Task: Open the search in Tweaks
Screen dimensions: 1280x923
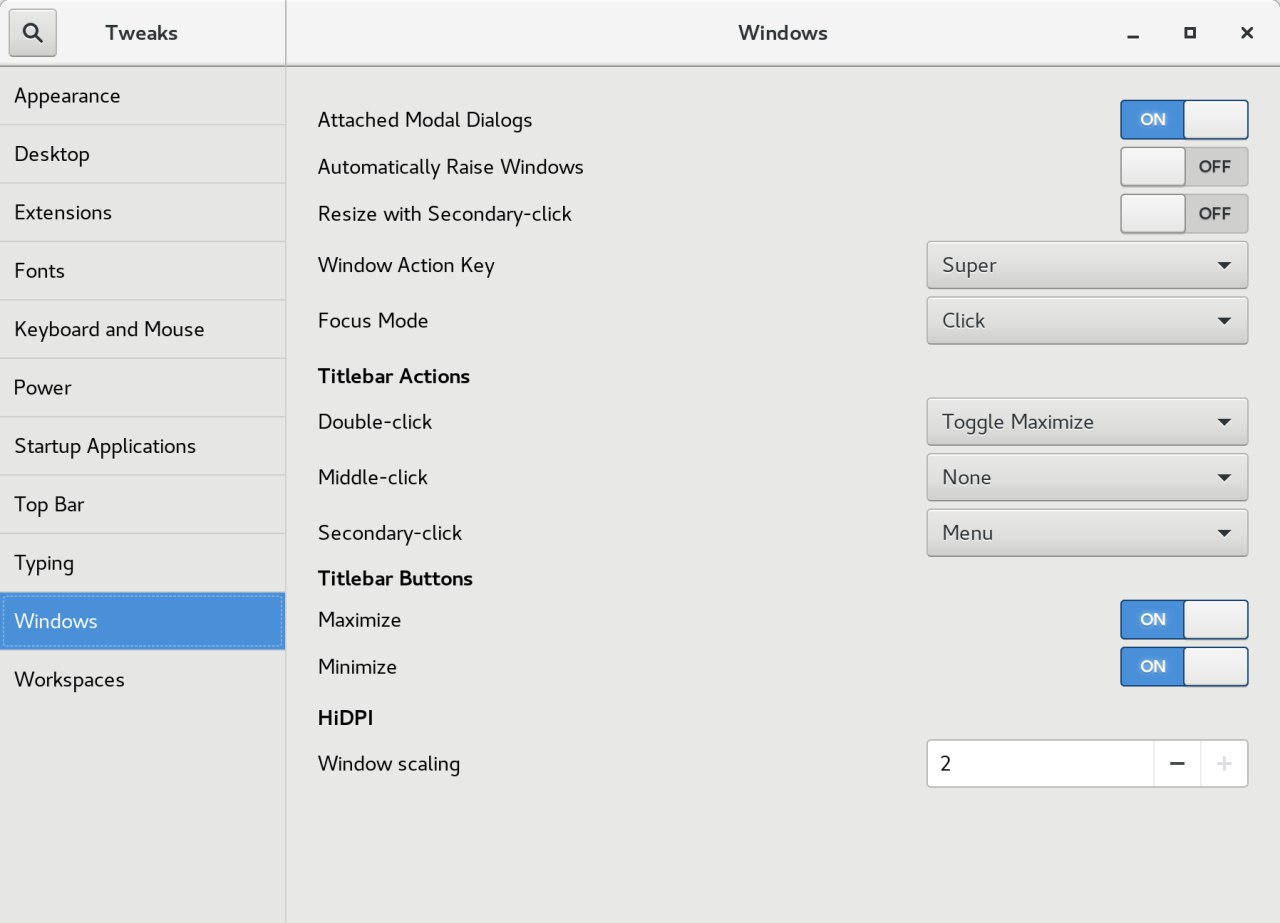Action: (33, 33)
